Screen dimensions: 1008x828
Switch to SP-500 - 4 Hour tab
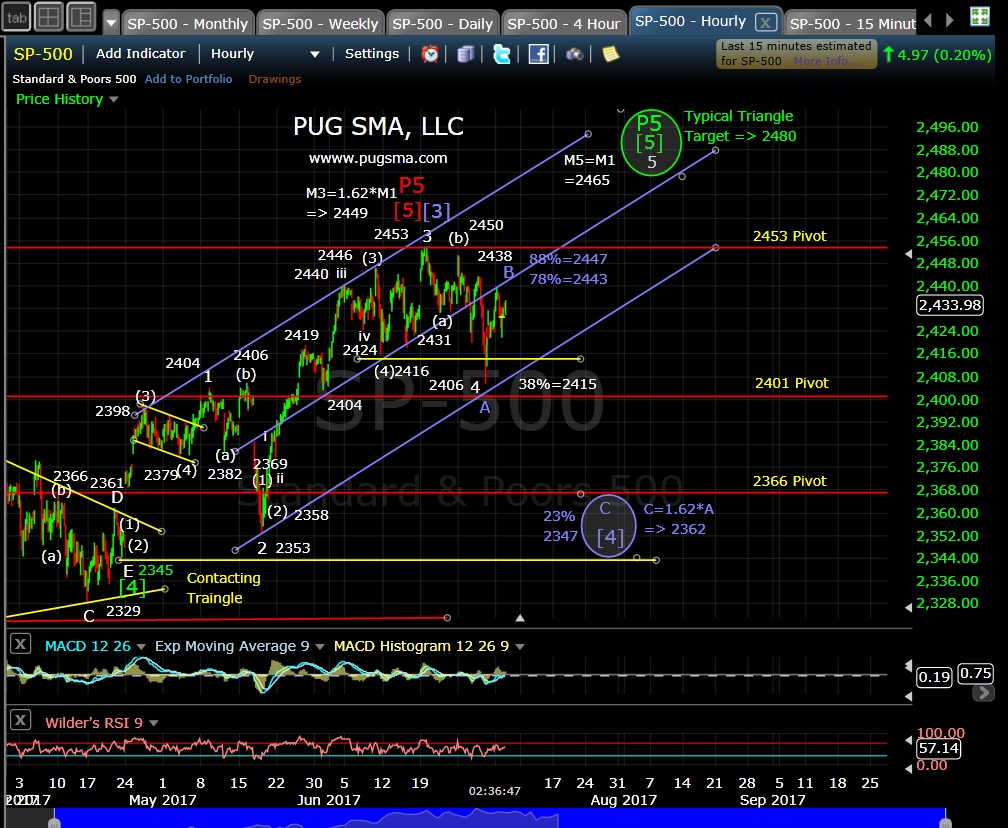click(564, 24)
